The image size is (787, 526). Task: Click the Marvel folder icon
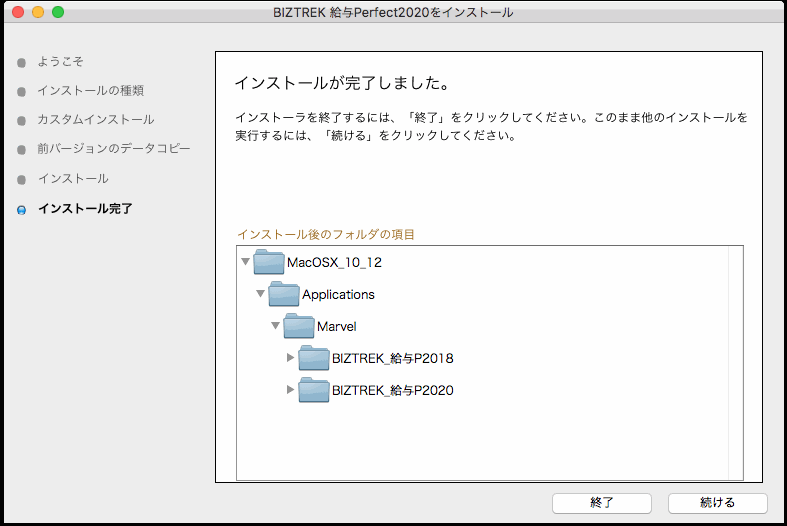tap(299, 326)
